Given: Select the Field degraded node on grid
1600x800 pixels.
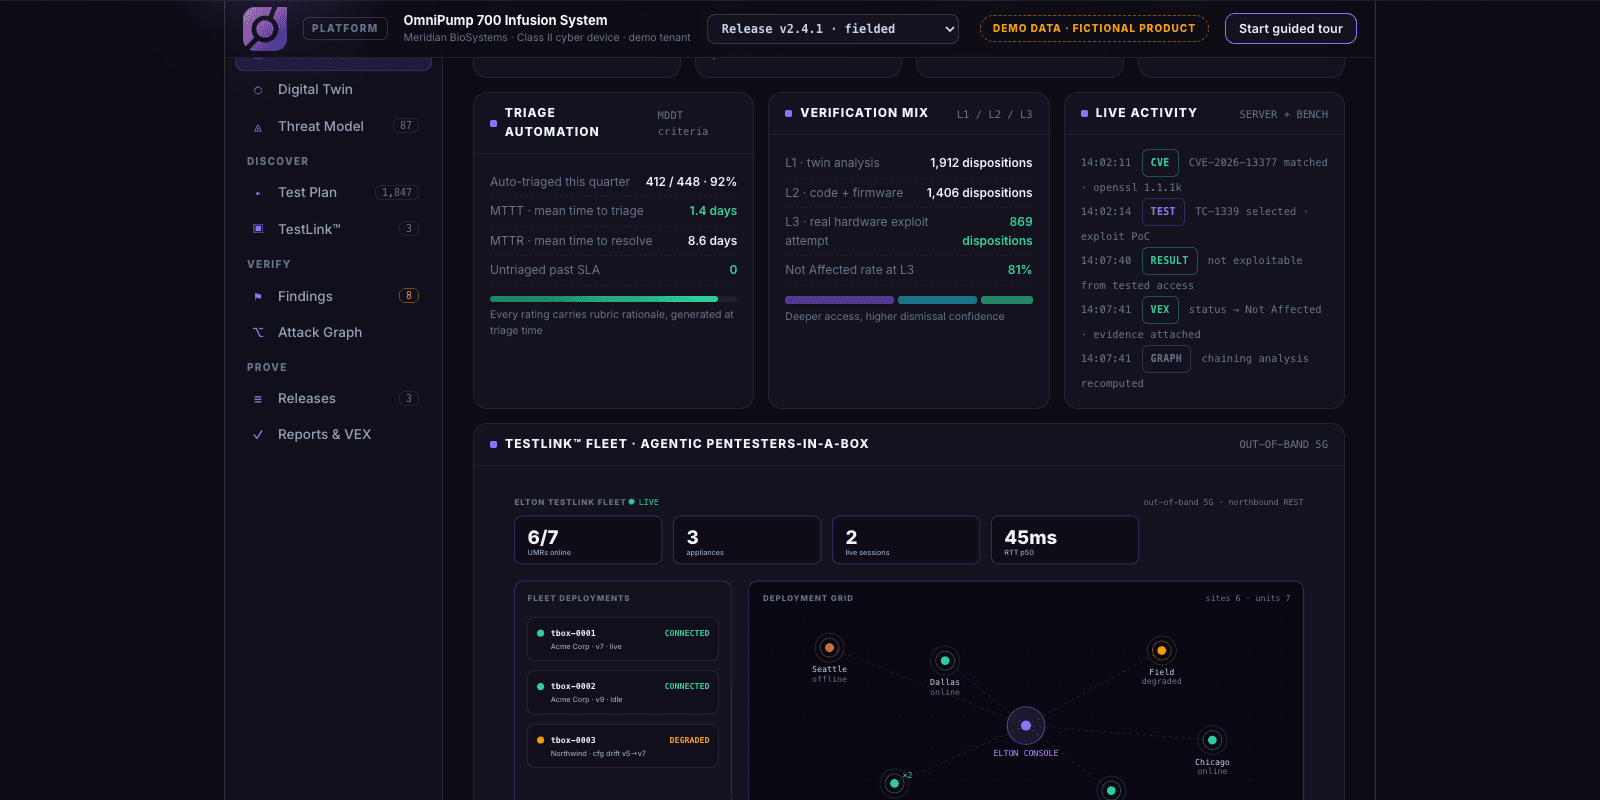Looking at the screenshot, I should click(x=1161, y=650).
